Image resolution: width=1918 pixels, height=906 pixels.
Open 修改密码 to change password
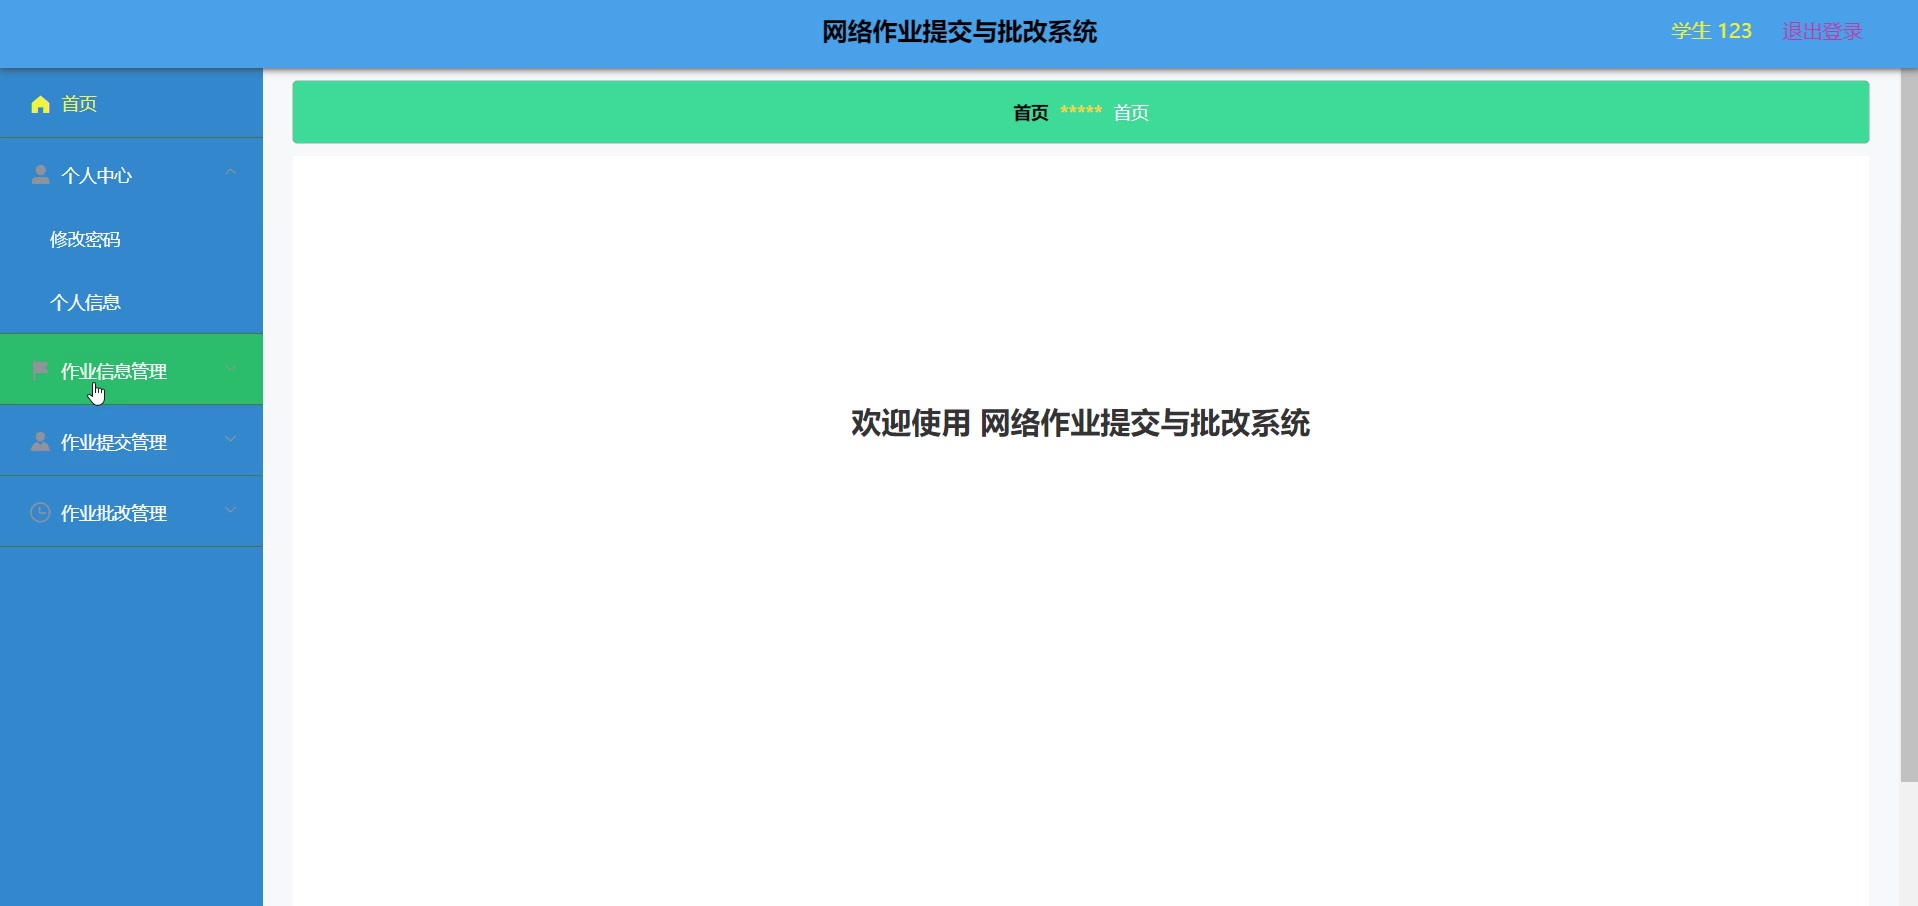[x=86, y=239]
